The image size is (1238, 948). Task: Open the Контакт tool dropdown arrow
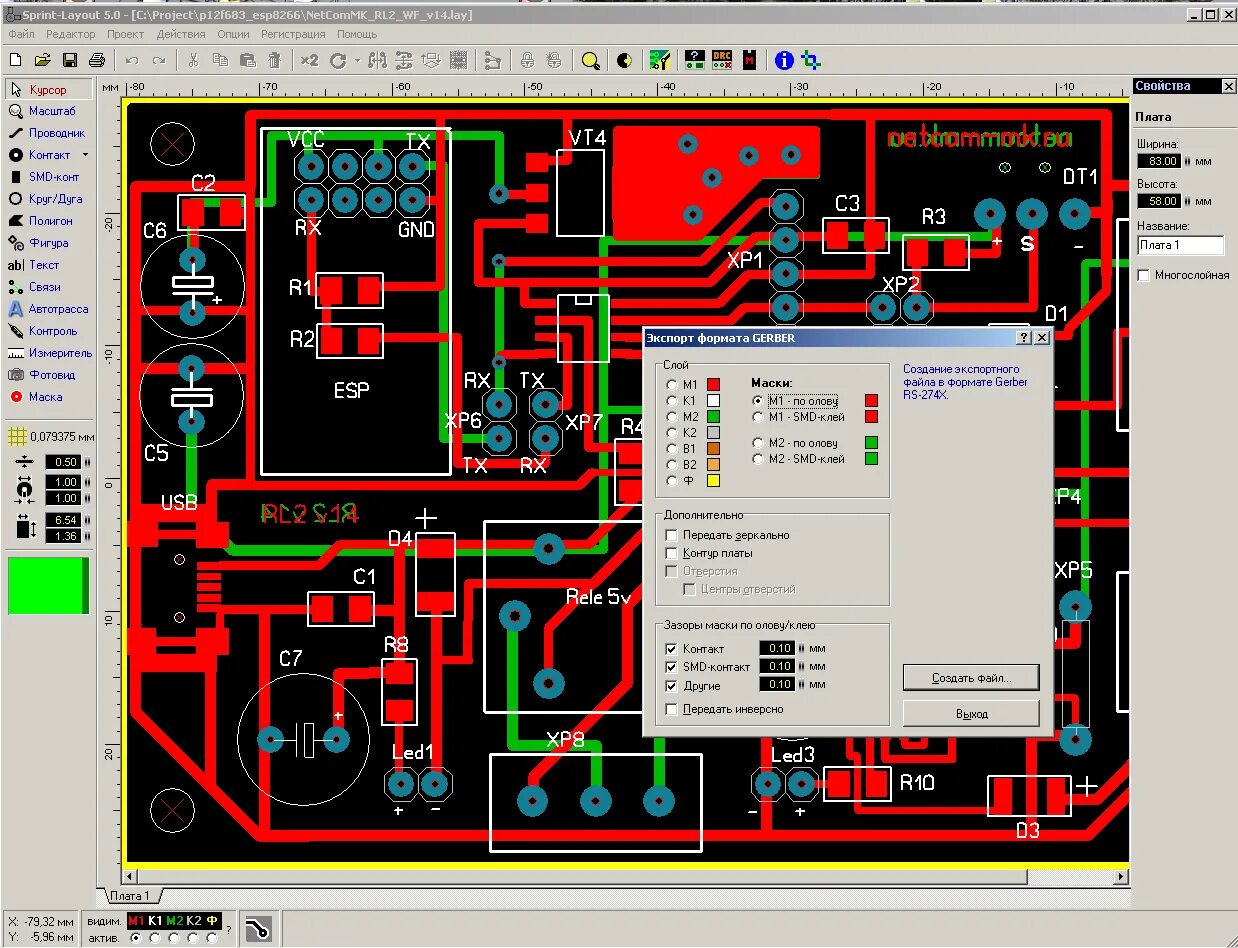tap(85, 155)
